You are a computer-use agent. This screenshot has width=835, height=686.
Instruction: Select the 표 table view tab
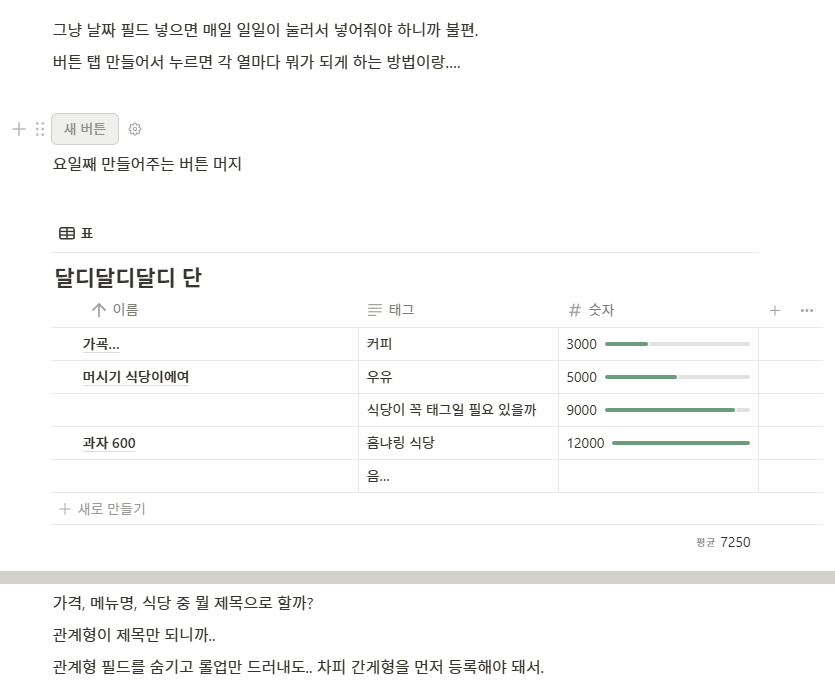pyautogui.click(x=76, y=233)
